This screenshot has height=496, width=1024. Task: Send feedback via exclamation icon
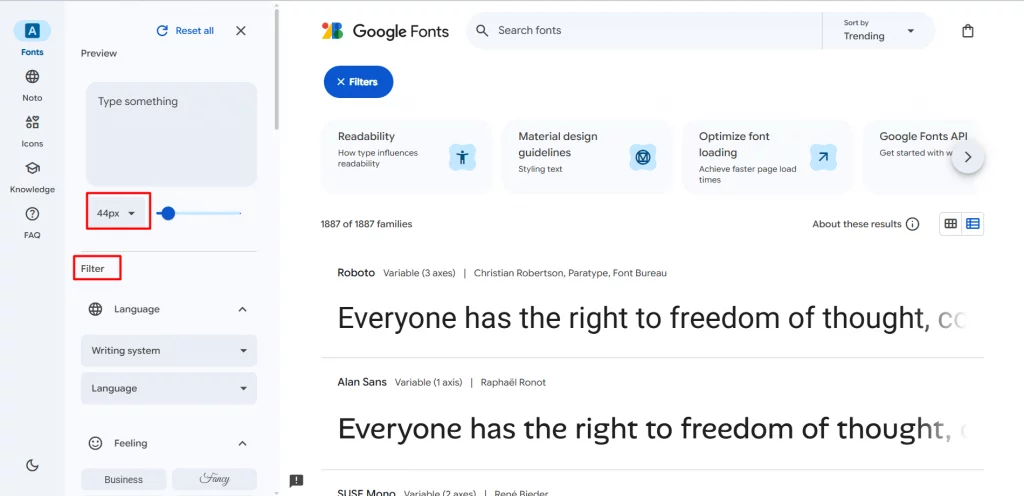click(x=296, y=481)
